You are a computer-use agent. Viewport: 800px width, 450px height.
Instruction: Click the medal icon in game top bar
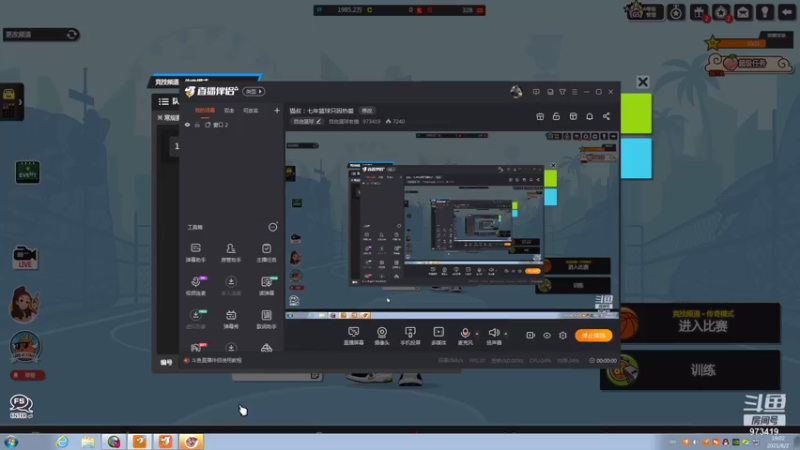pos(676,12)
